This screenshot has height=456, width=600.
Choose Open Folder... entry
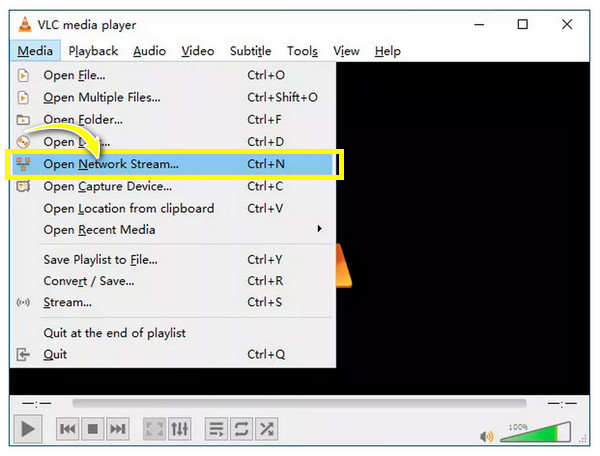(173, 120)
